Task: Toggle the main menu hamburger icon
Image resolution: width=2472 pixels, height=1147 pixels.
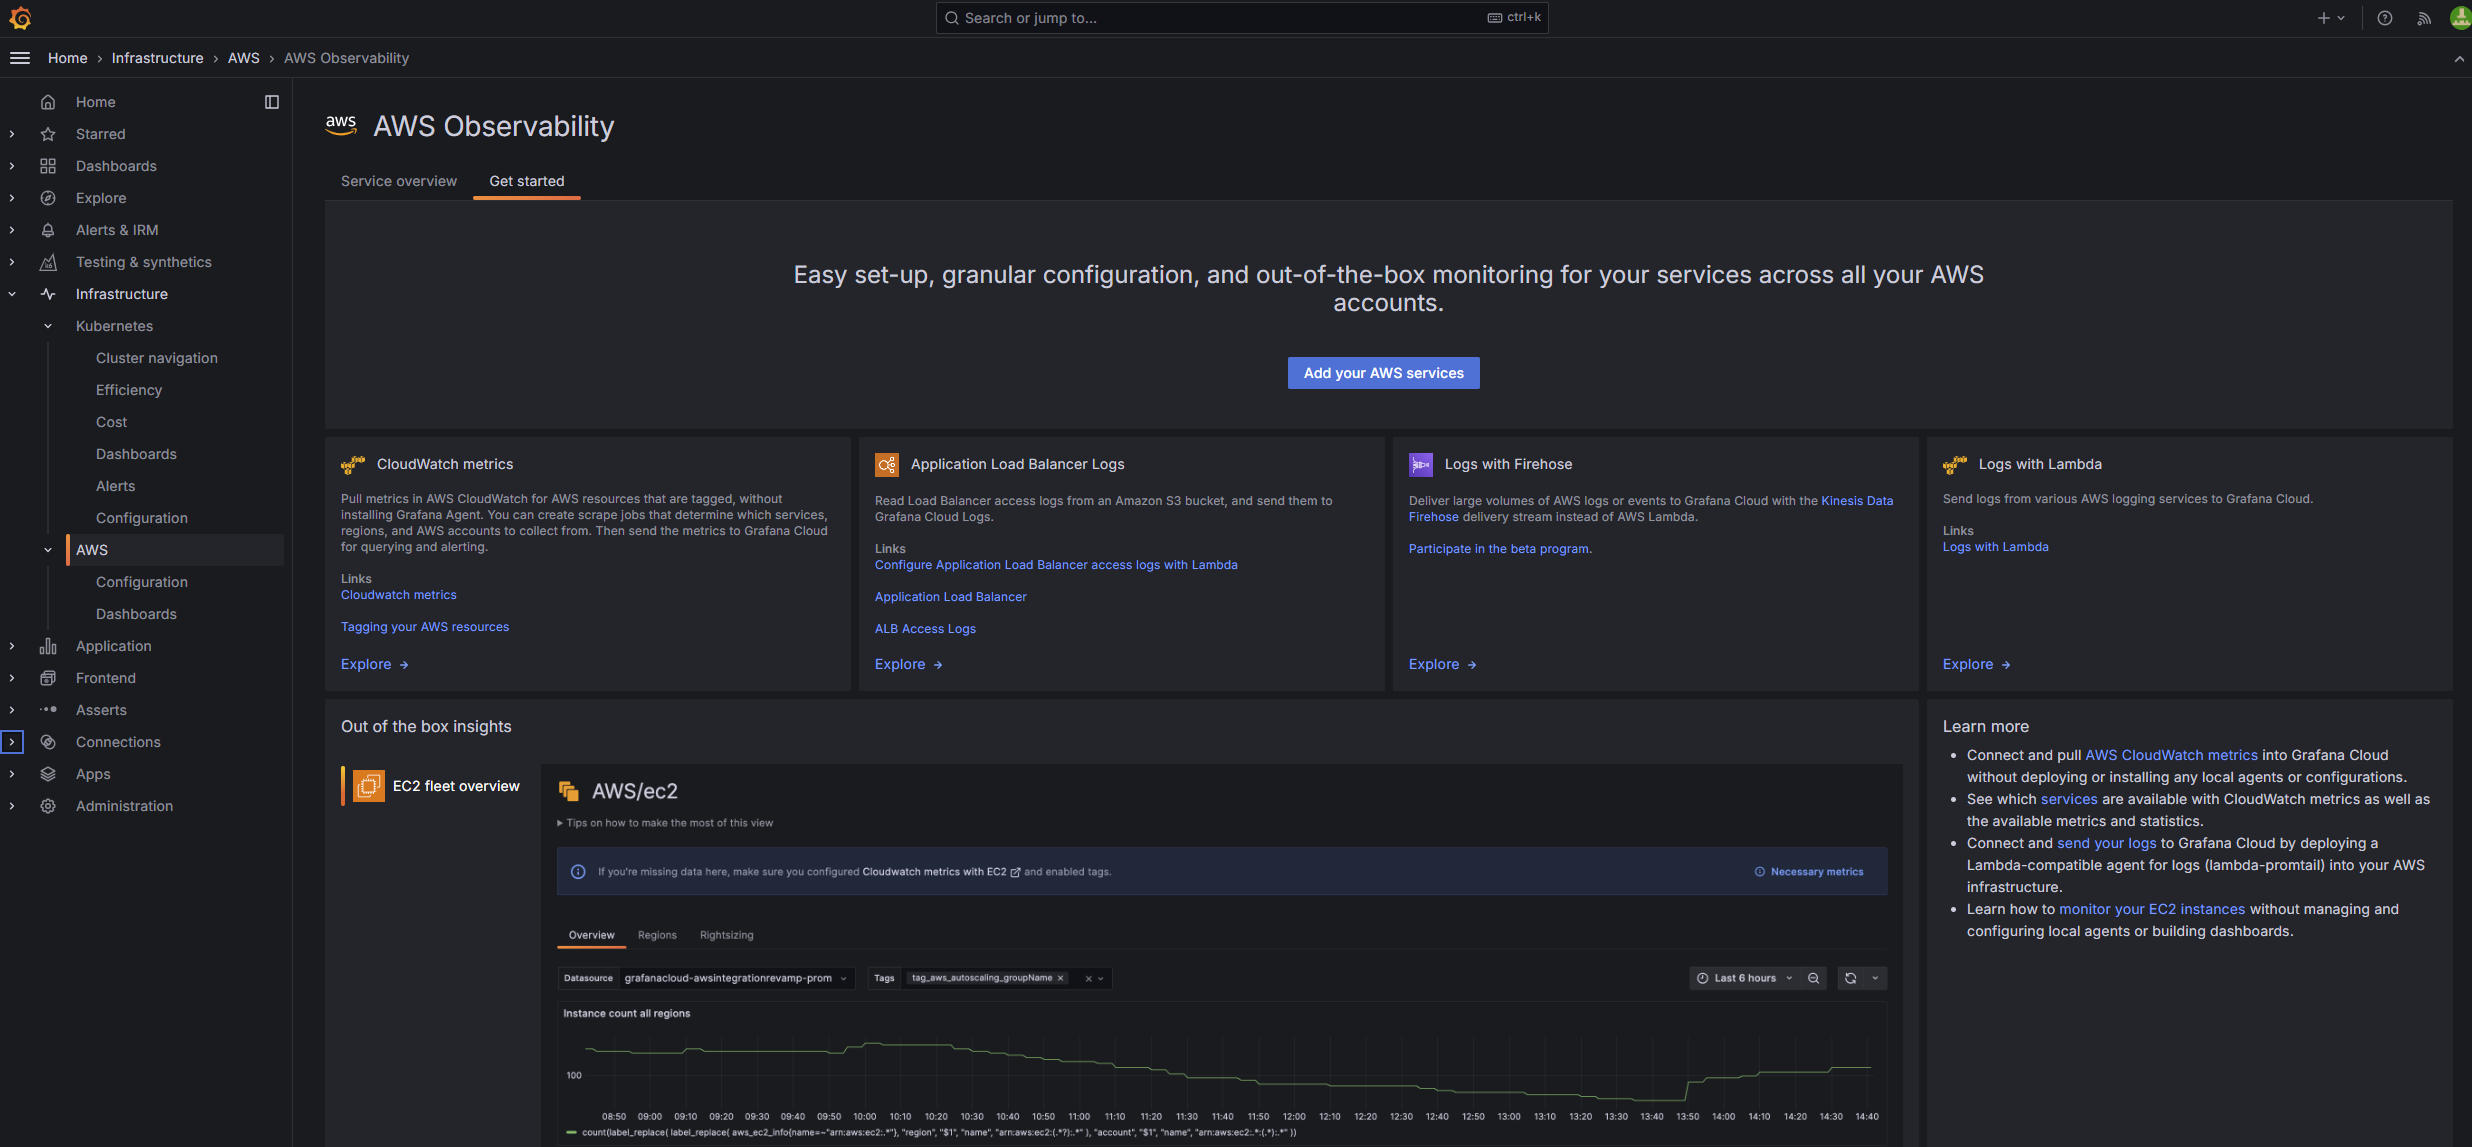Action: [x=19, y=57]
